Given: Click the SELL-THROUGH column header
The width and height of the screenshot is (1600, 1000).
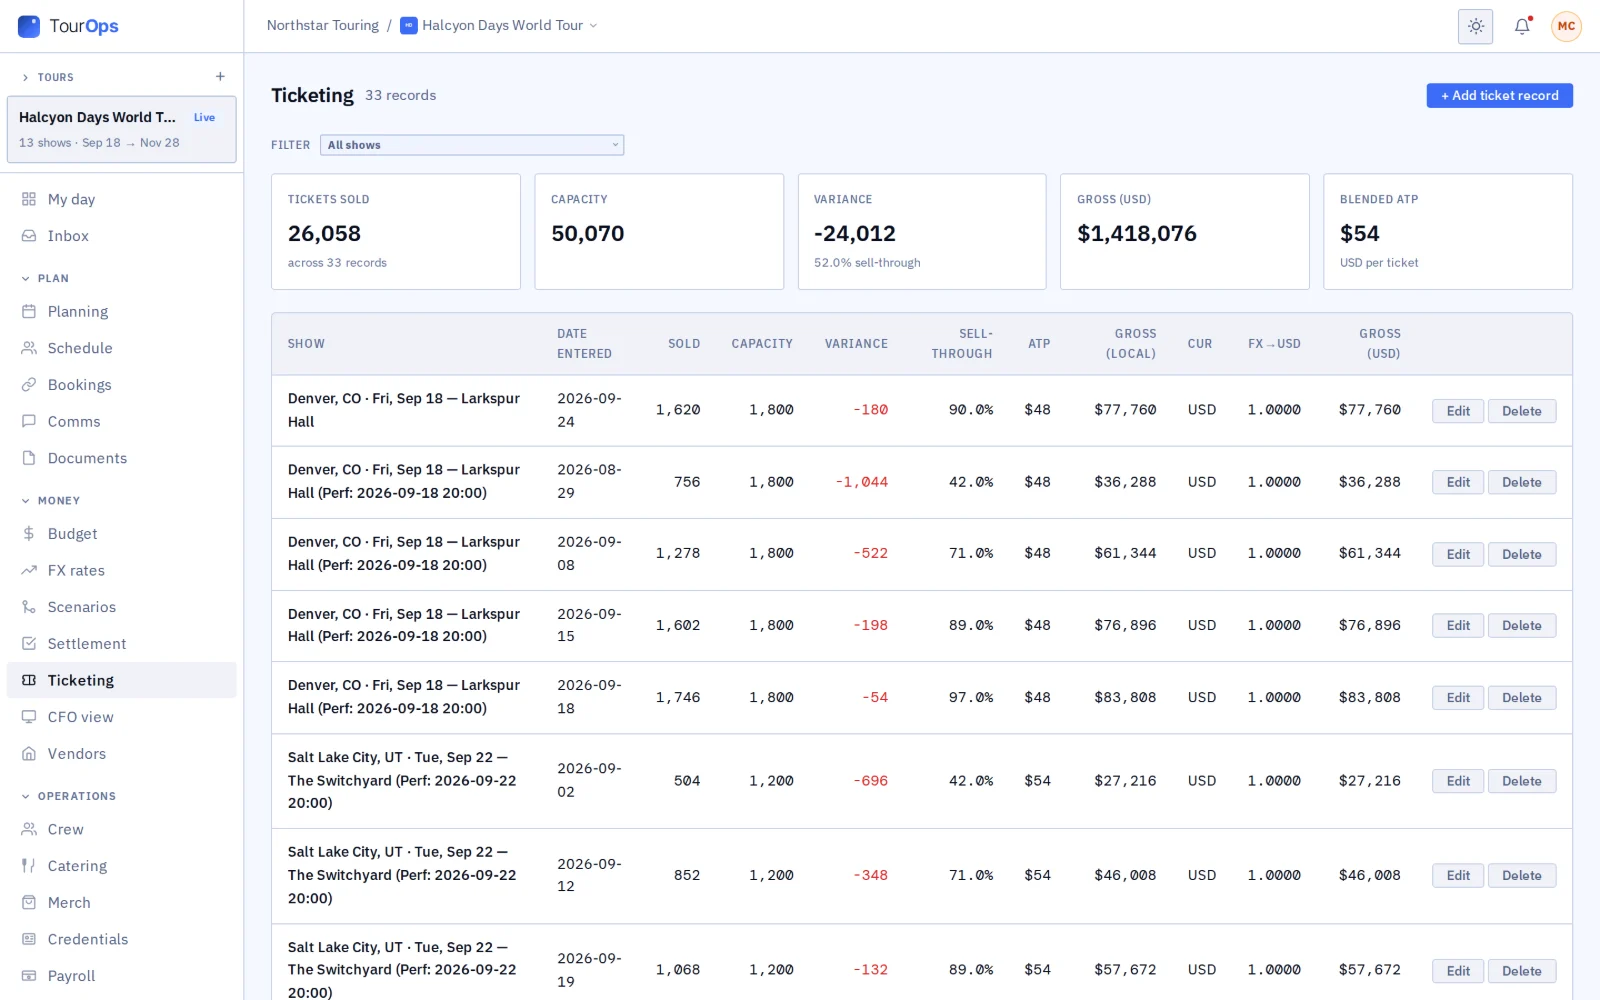Looking at the screenshot, I should [962, 344].
